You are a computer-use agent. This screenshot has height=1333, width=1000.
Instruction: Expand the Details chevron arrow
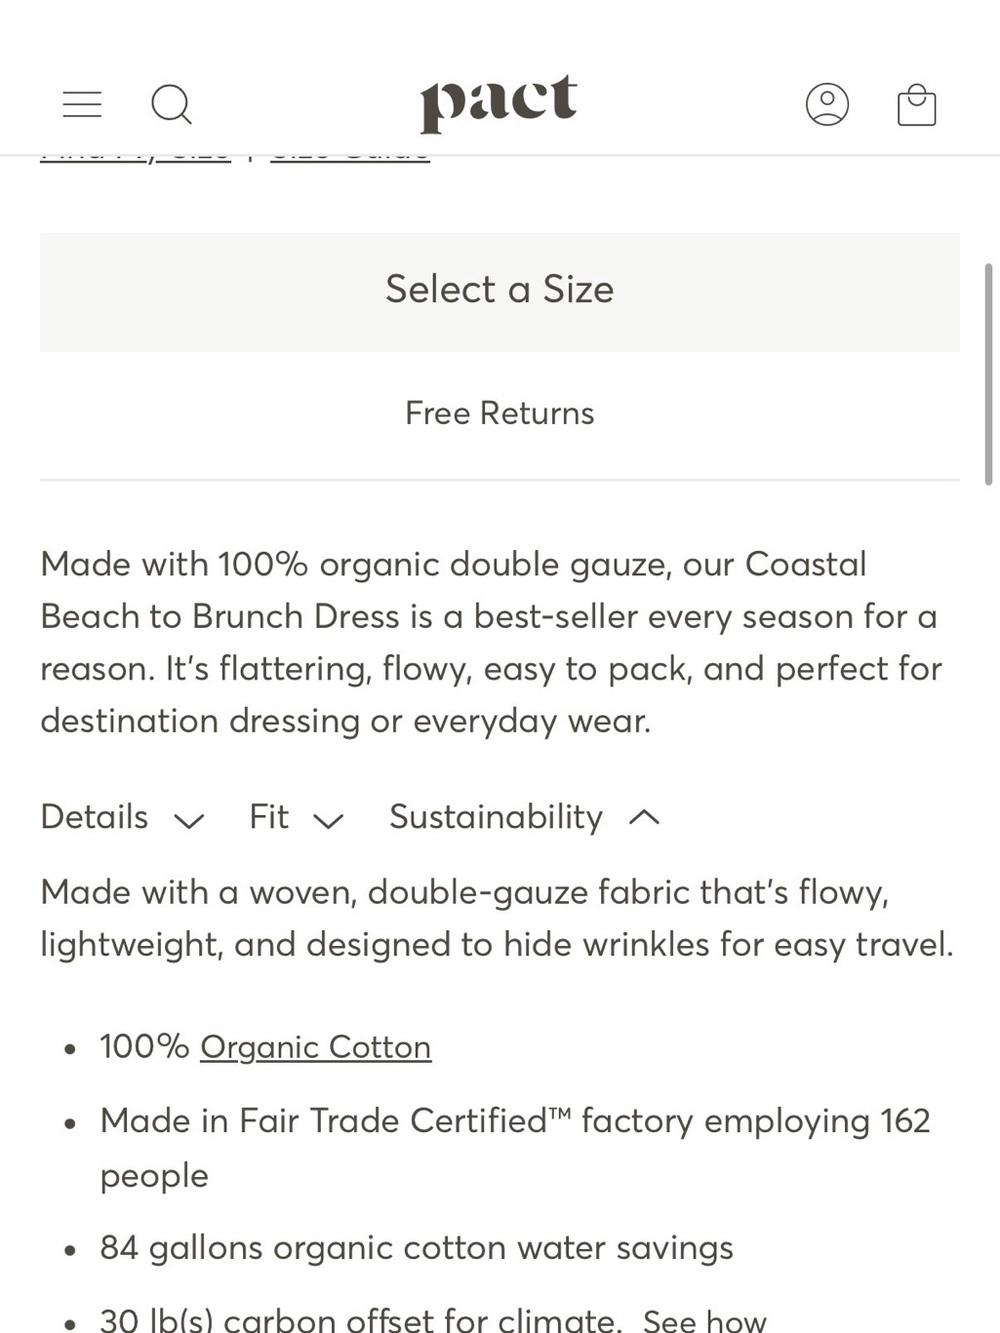(189, 821)
